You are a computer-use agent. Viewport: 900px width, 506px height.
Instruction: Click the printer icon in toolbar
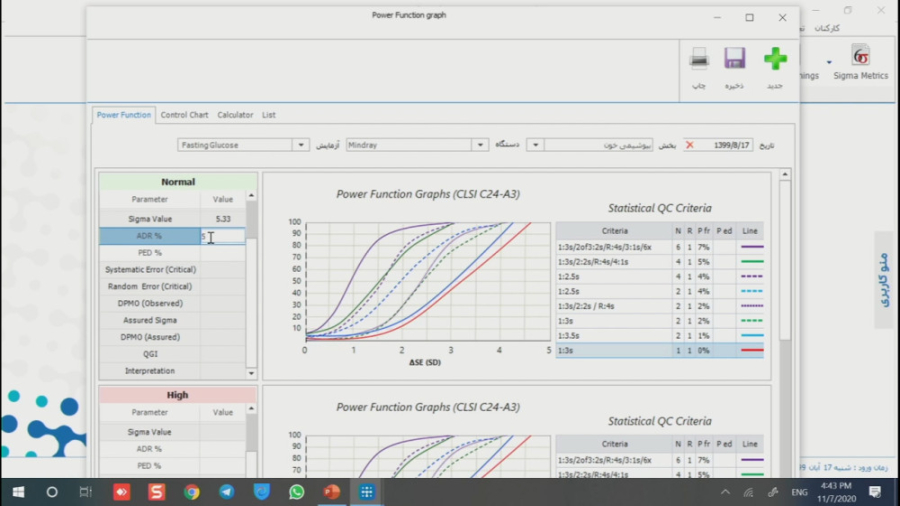click(699, 59)
